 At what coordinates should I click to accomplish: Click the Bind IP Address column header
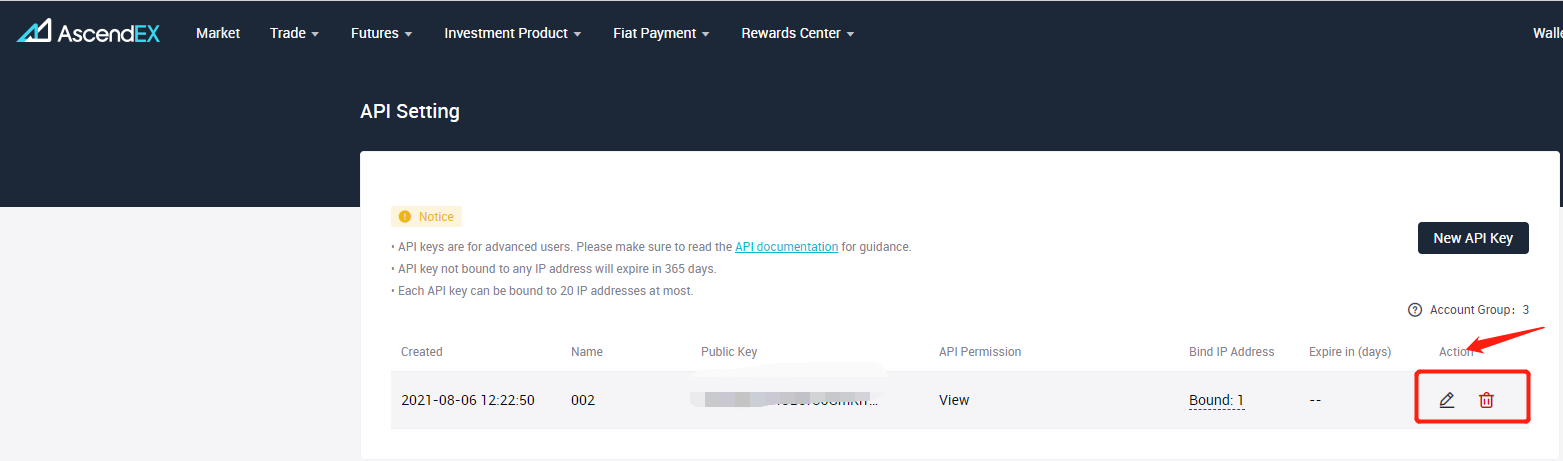(x=1231, y=352)
